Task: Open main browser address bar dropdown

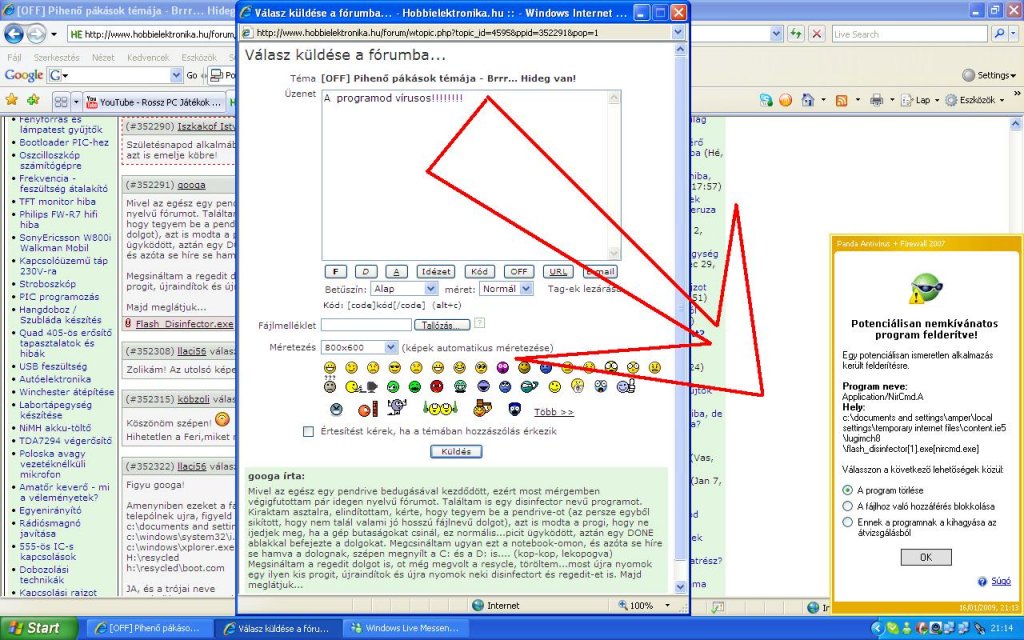Action: pos(776,34)
